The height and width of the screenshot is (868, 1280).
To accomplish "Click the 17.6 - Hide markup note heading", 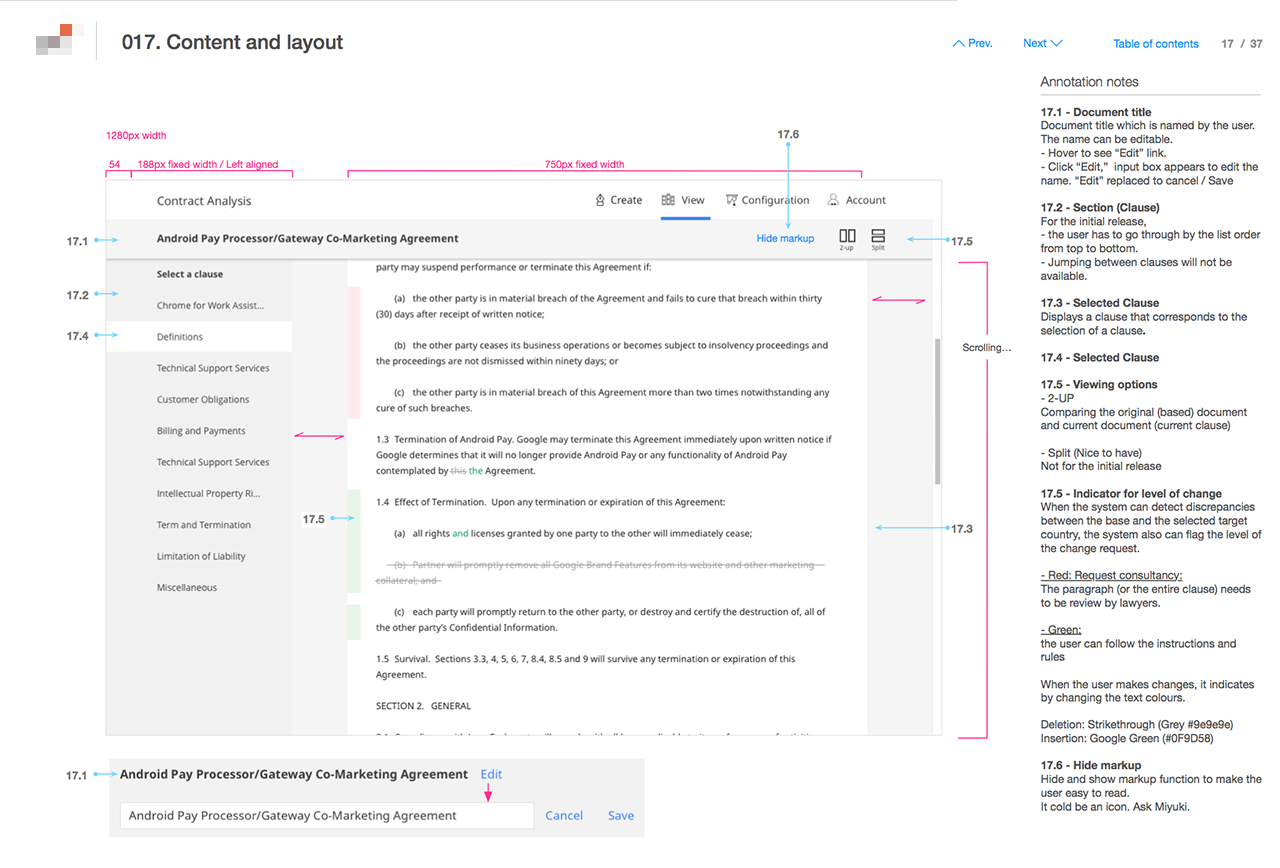I will [x=1091, y=765].
